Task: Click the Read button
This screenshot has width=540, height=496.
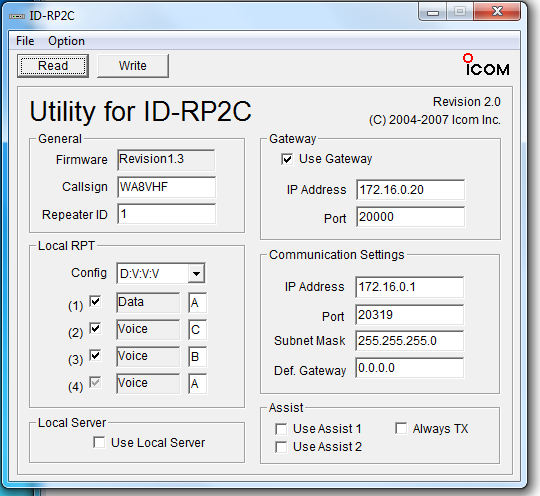Action: tap(53, 66)
